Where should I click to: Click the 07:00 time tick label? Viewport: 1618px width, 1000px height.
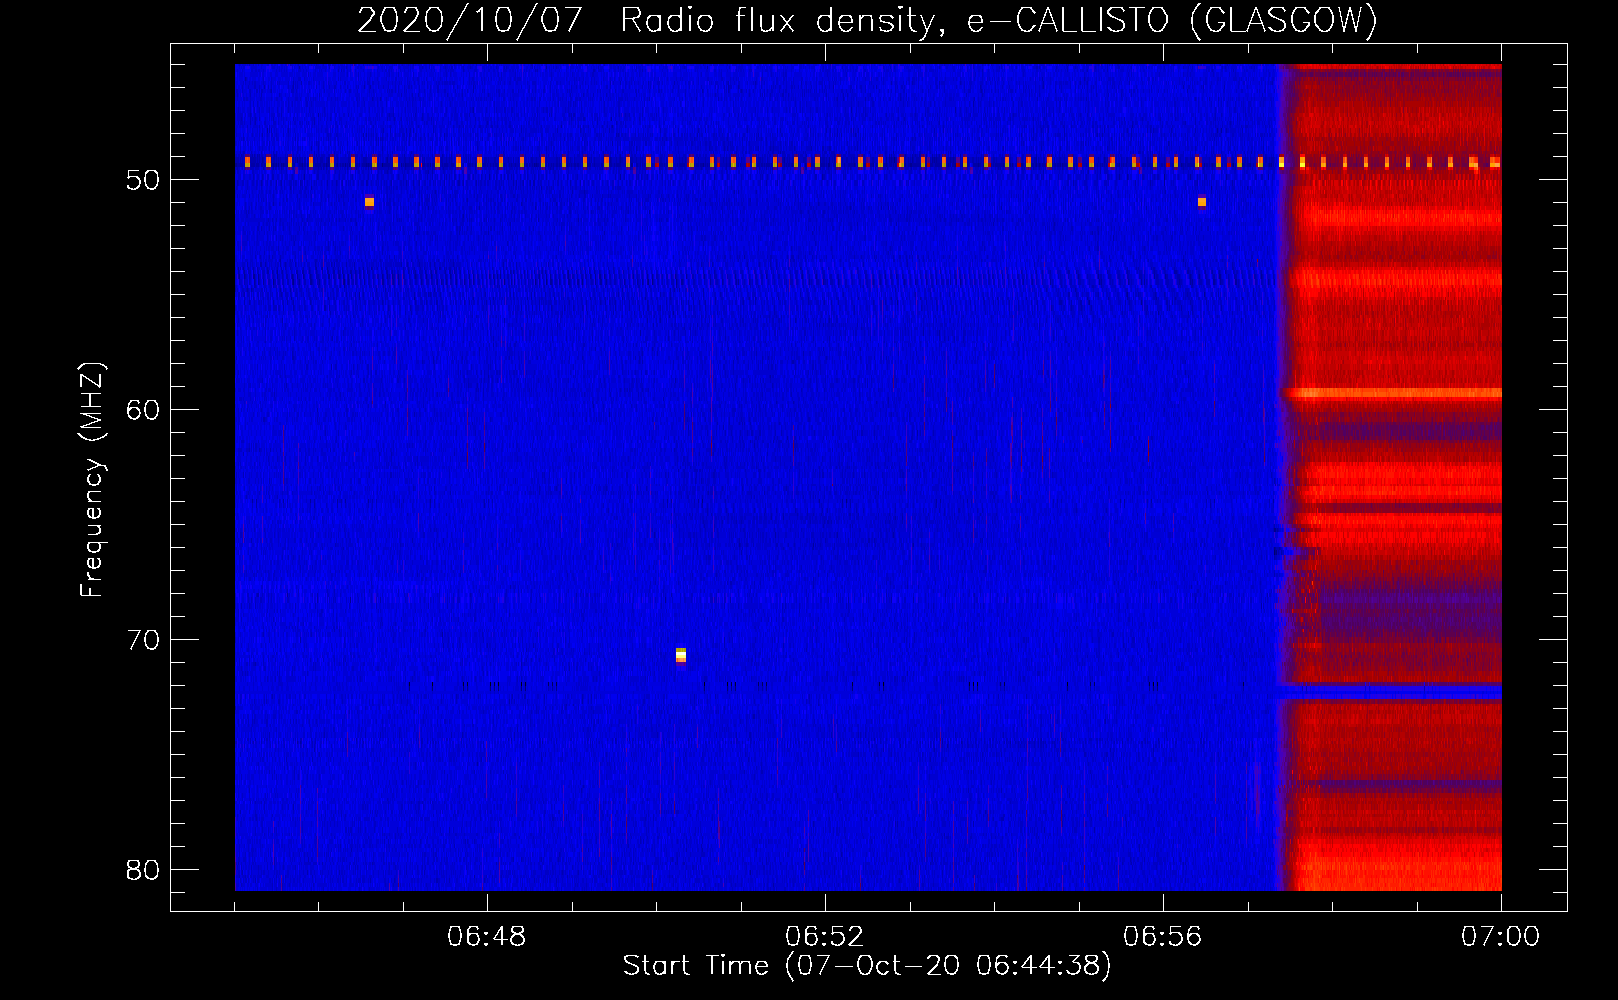point(1501,937)
